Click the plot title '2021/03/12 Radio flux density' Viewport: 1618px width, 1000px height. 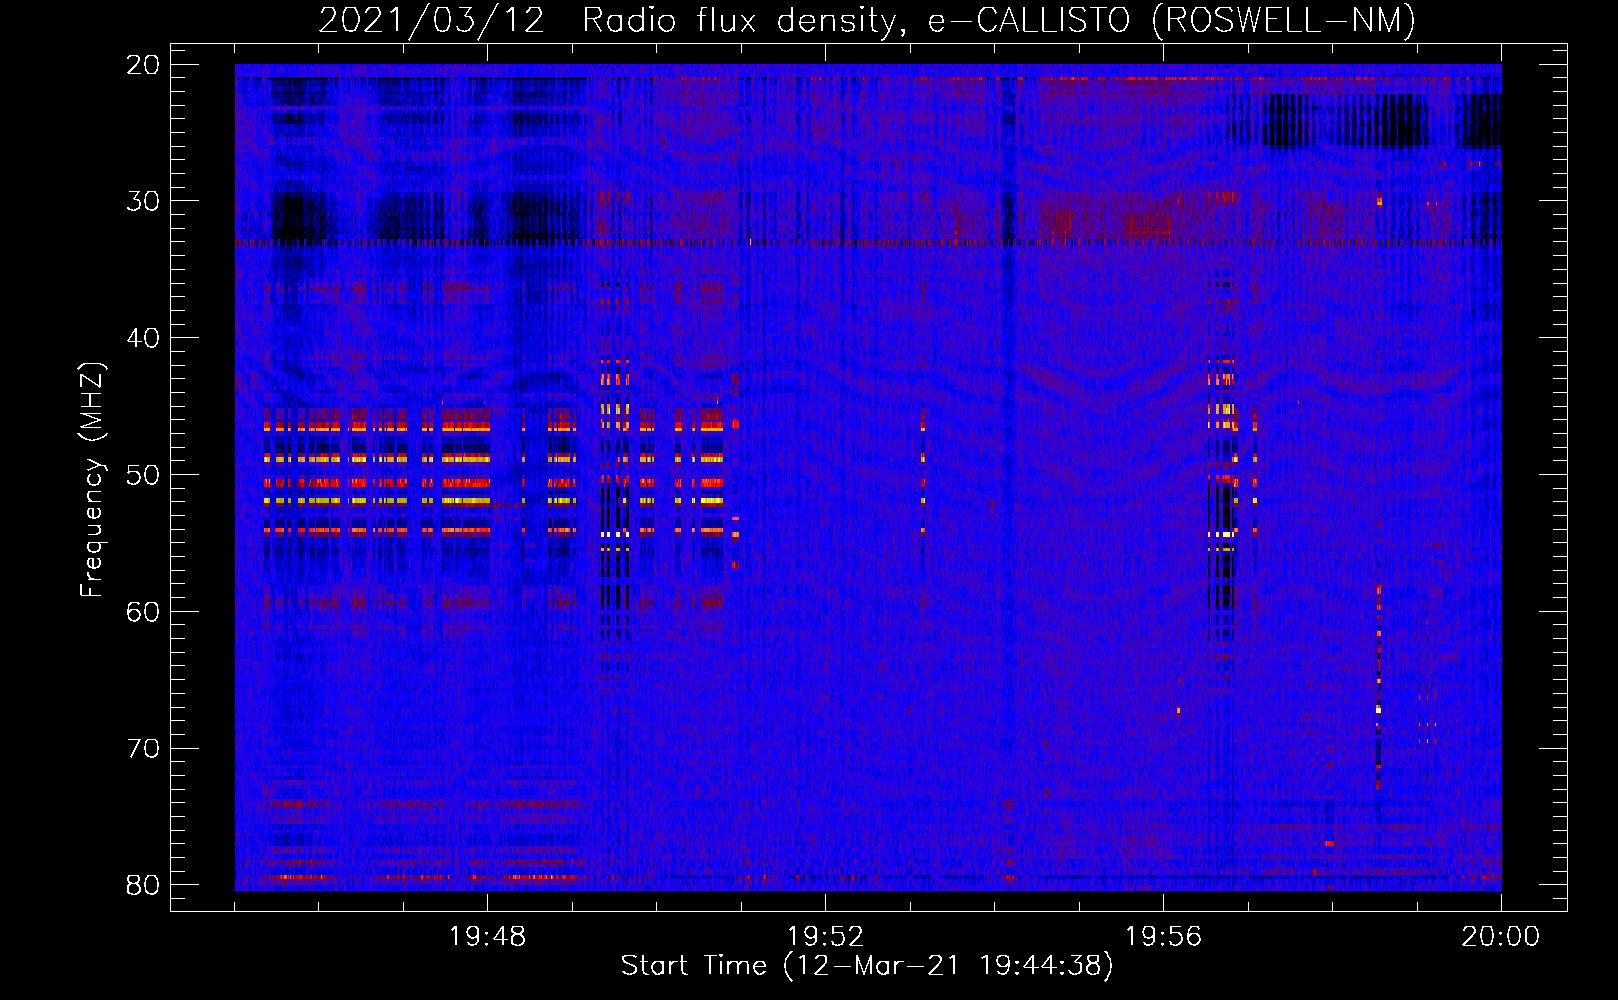(x=611, y=21)
